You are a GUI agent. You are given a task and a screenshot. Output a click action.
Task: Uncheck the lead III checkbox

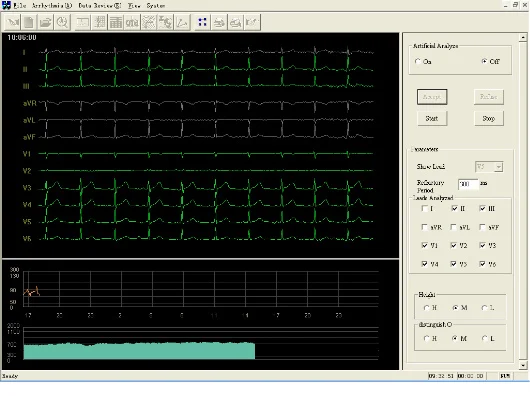[x=483, y=208]
